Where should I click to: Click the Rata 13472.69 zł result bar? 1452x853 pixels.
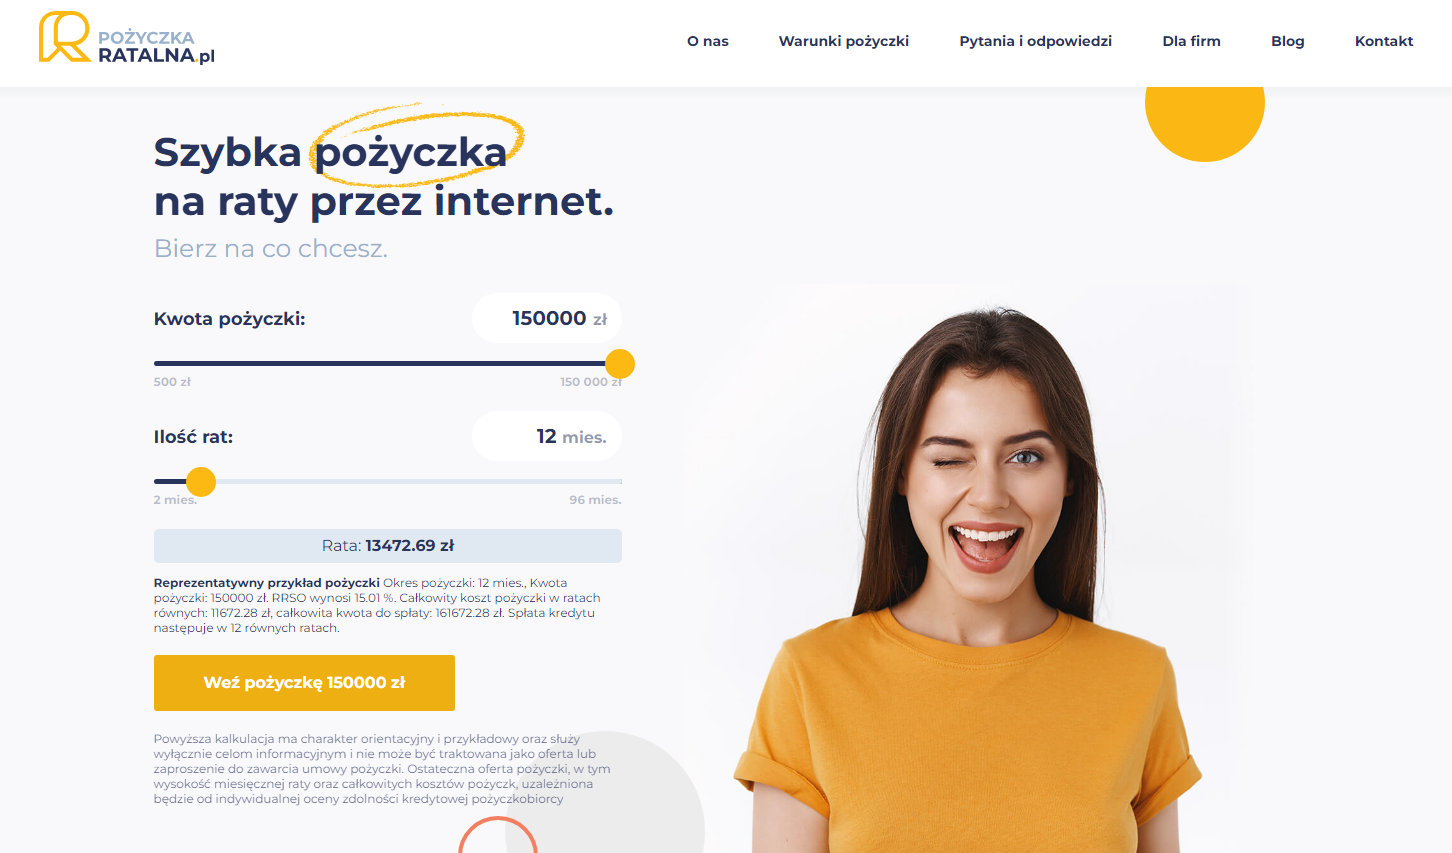point(388,546)
